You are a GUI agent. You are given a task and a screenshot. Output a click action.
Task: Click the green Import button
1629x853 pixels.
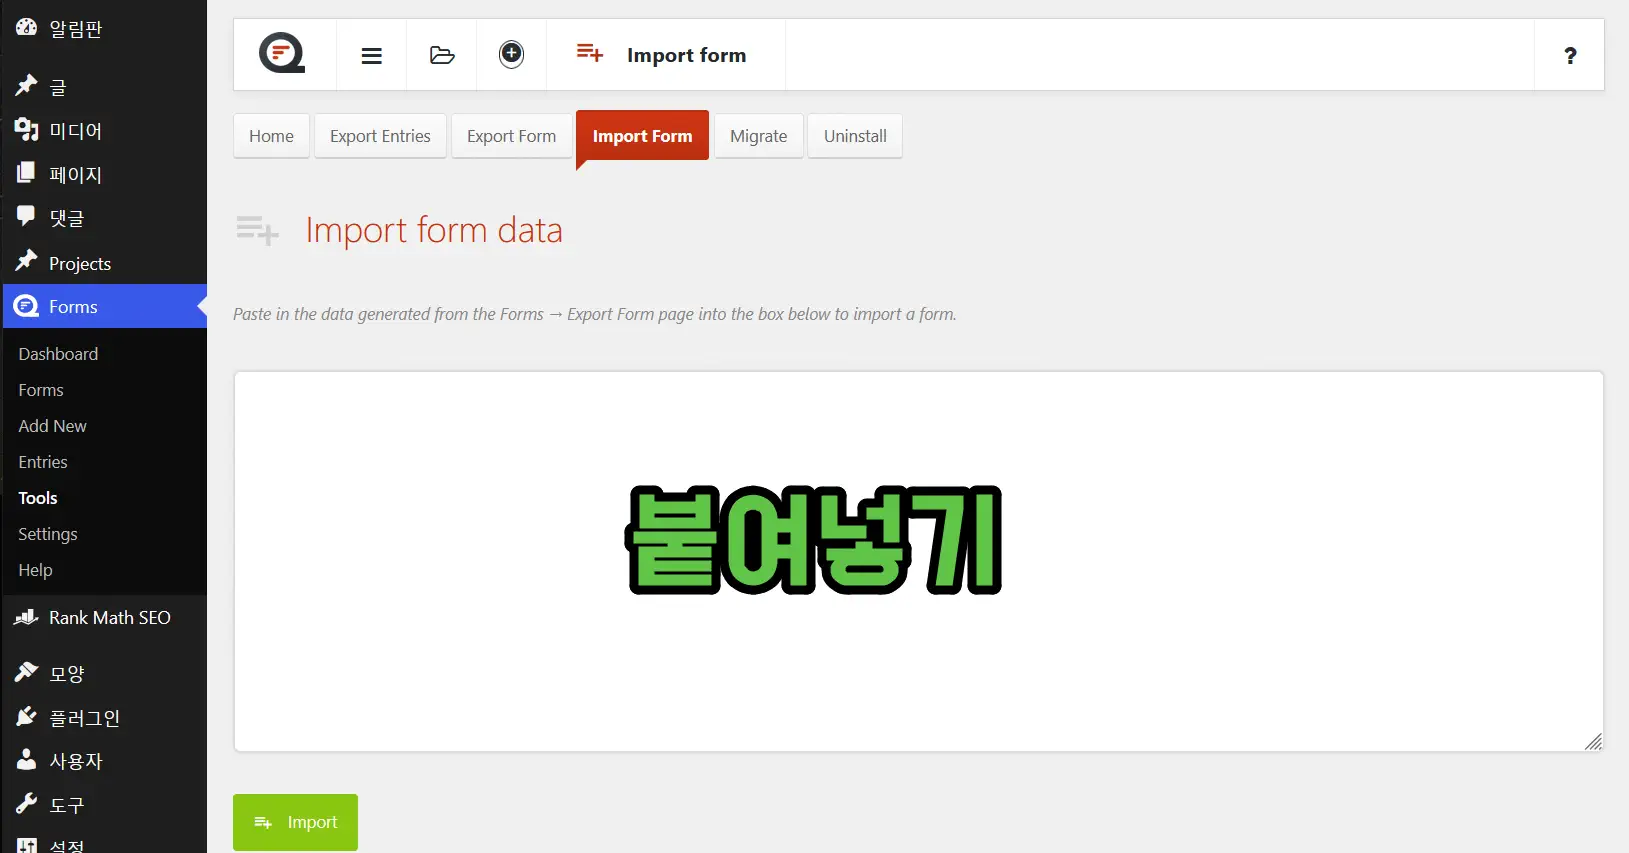tap(295, 822)
